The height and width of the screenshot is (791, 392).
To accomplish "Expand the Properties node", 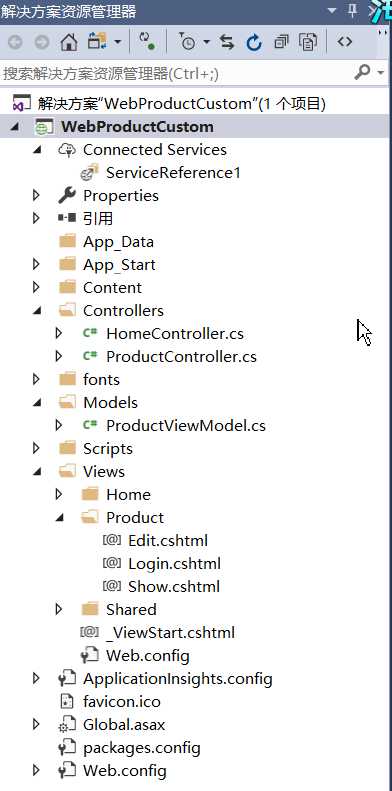I will coord(36,195).
